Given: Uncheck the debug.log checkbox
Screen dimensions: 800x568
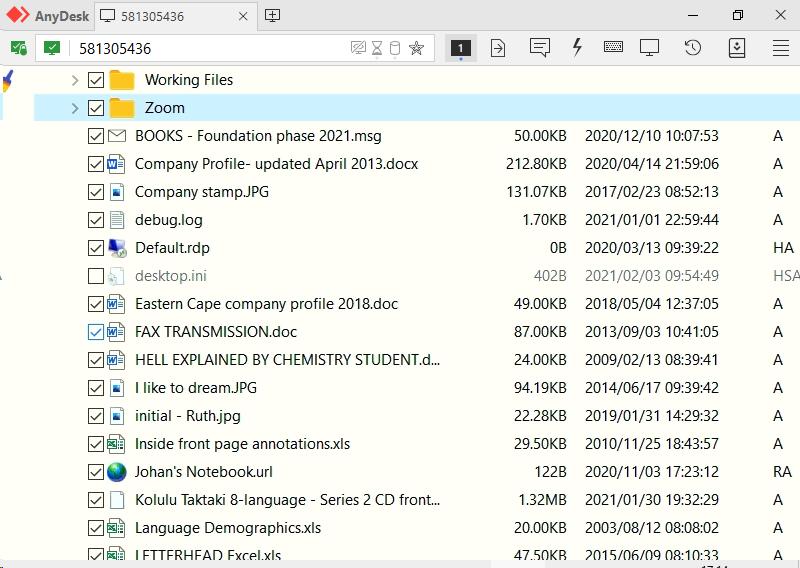Looking at the screenshot, I should tap(96, 220).
